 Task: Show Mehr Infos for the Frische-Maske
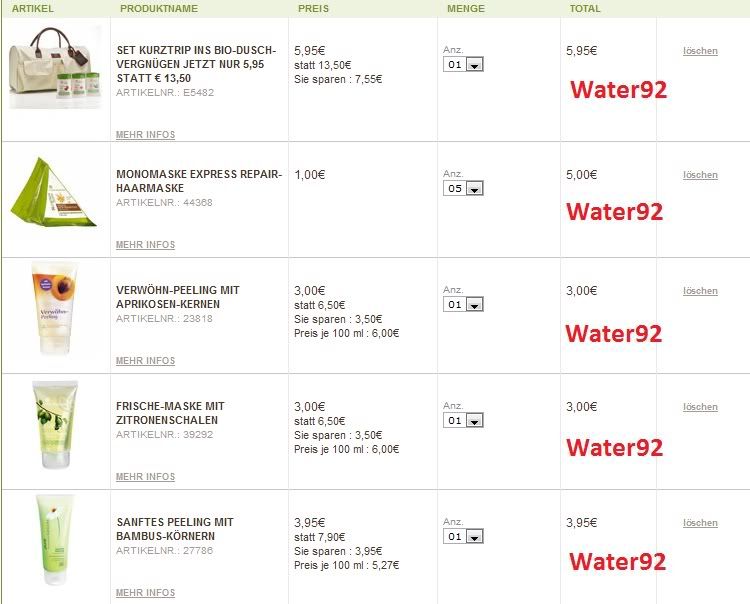[x=145, y=477]
